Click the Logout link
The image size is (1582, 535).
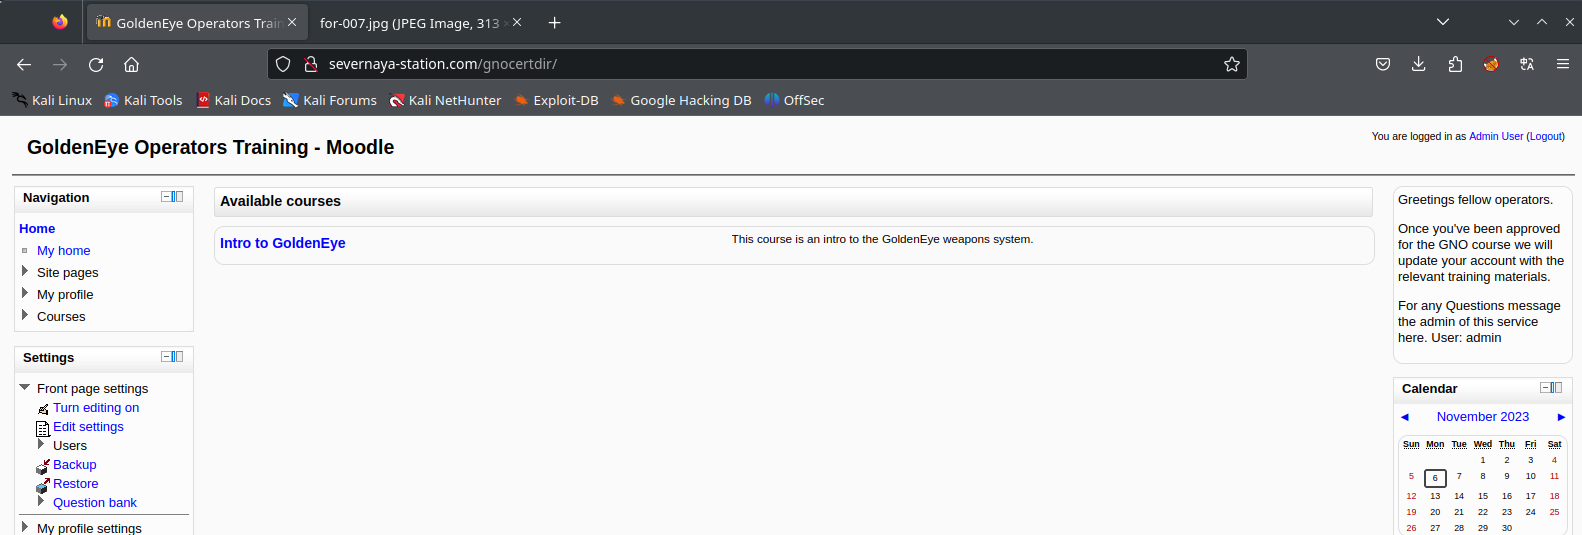(x=1545, y=136)
